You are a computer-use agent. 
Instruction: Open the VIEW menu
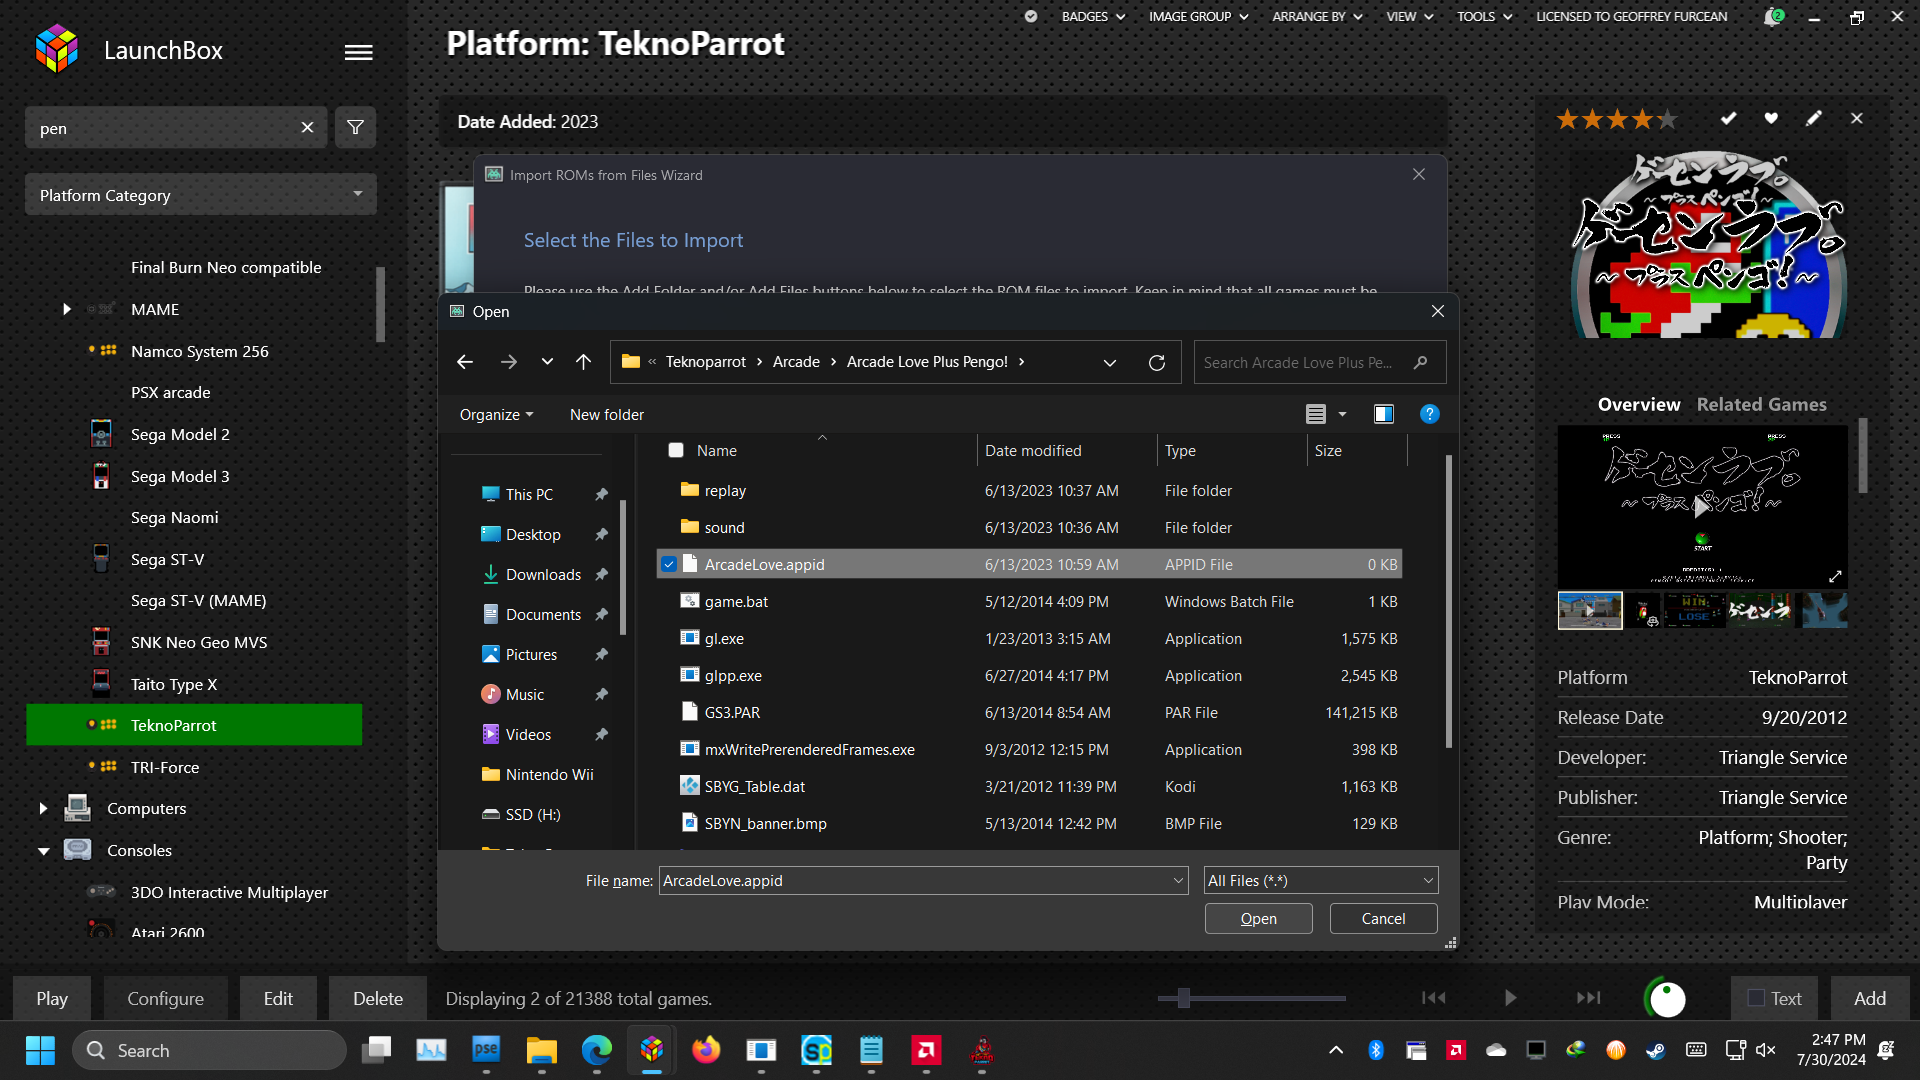(1410, 16)
